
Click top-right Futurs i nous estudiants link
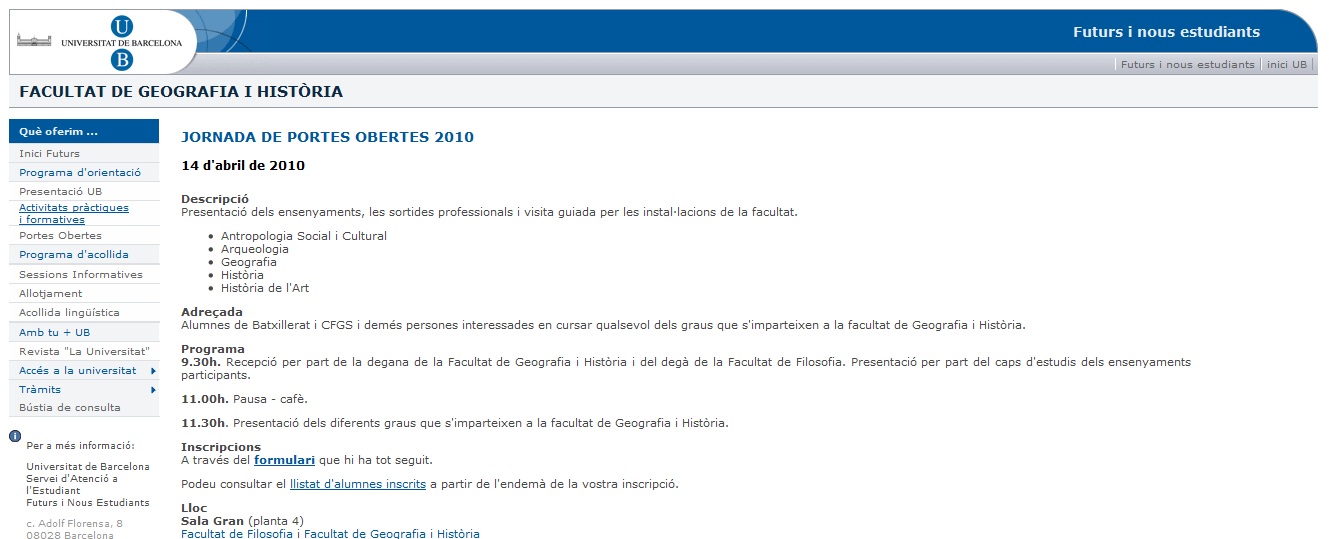click(1187, 64)
